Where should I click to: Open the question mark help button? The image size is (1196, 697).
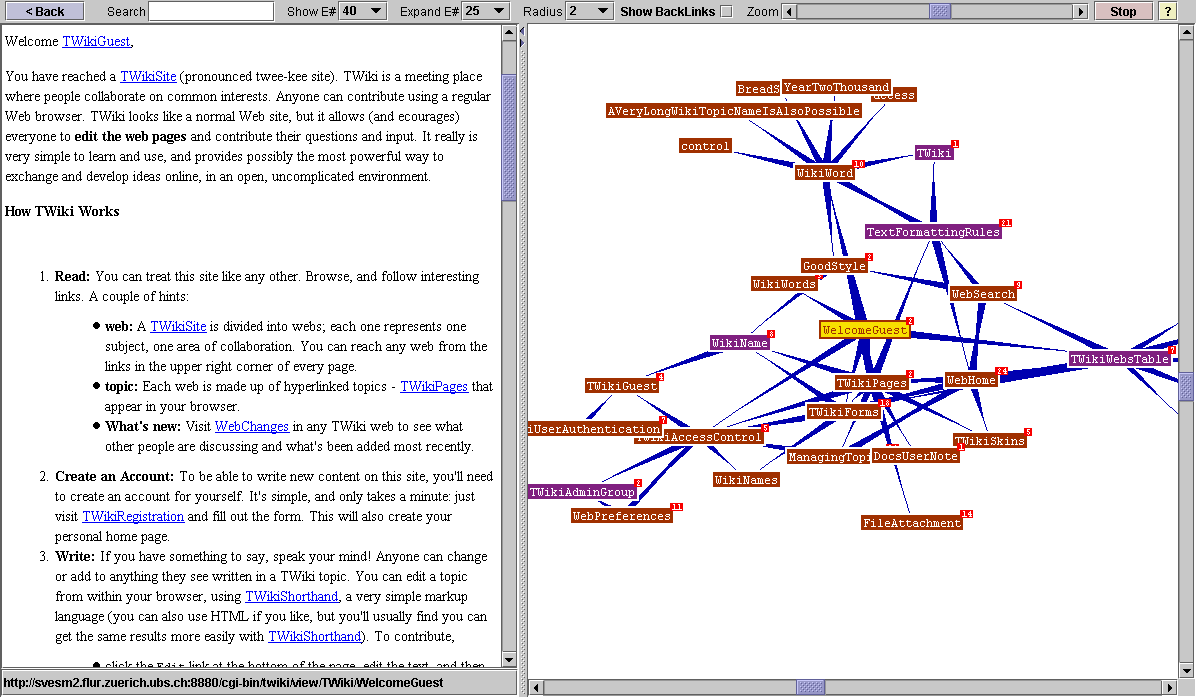click(x=1167, y=11)
